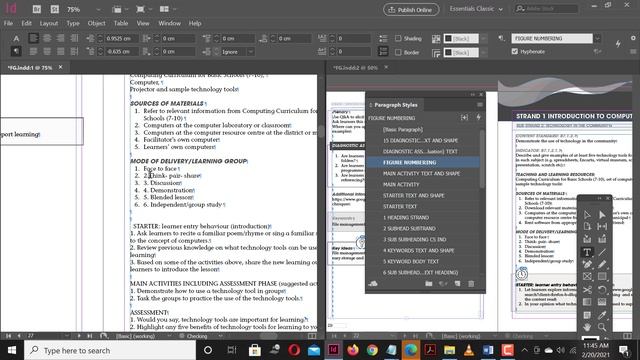Select the Line tool
Screen dimensions: 640x360
point(602,252)
